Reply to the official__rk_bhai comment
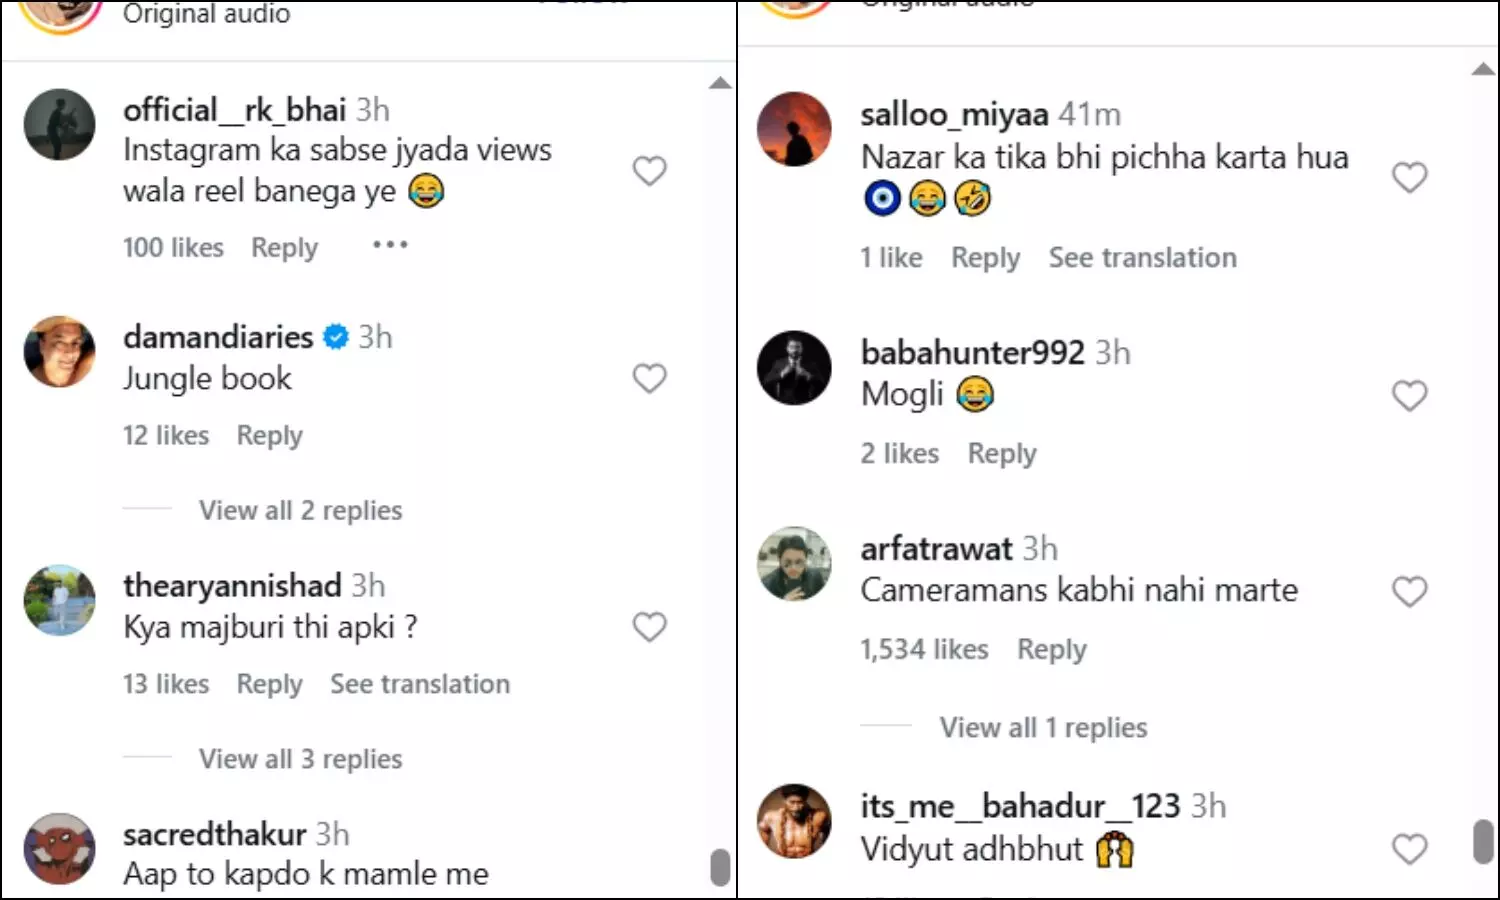The width and height of the screenshot is (1500, 900). coord(284,247)
